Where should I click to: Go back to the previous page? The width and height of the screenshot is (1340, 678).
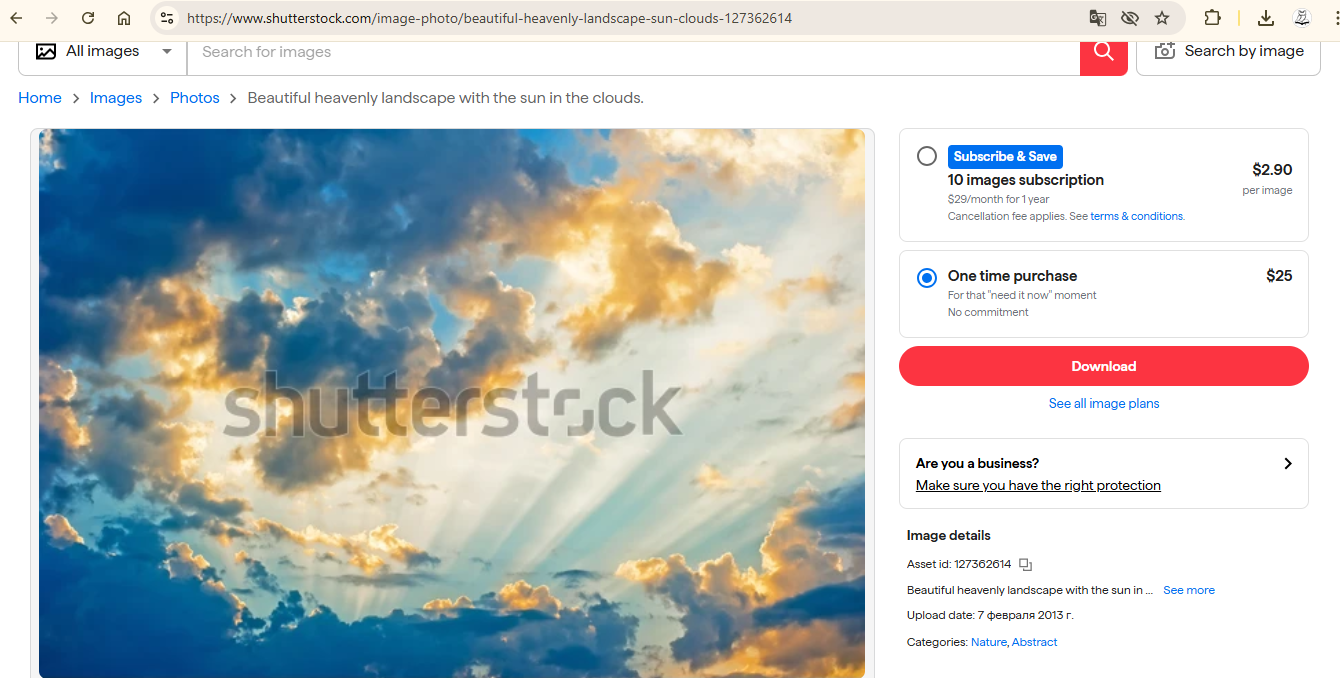pos(17,18)
